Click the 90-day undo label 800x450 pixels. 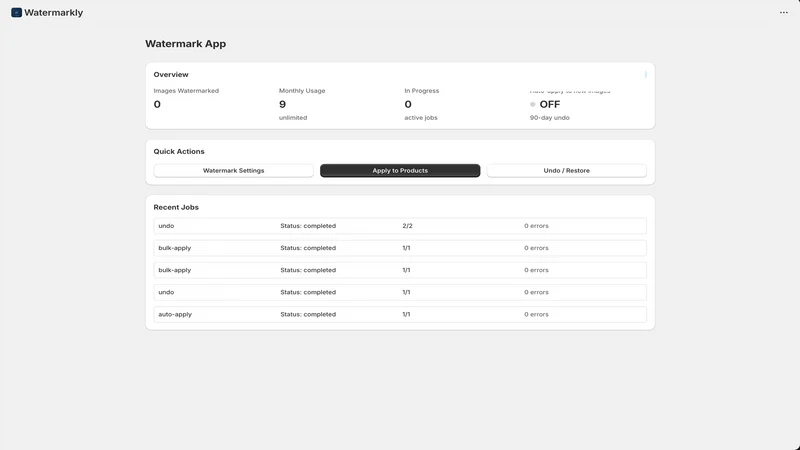[x=549, y=117]
